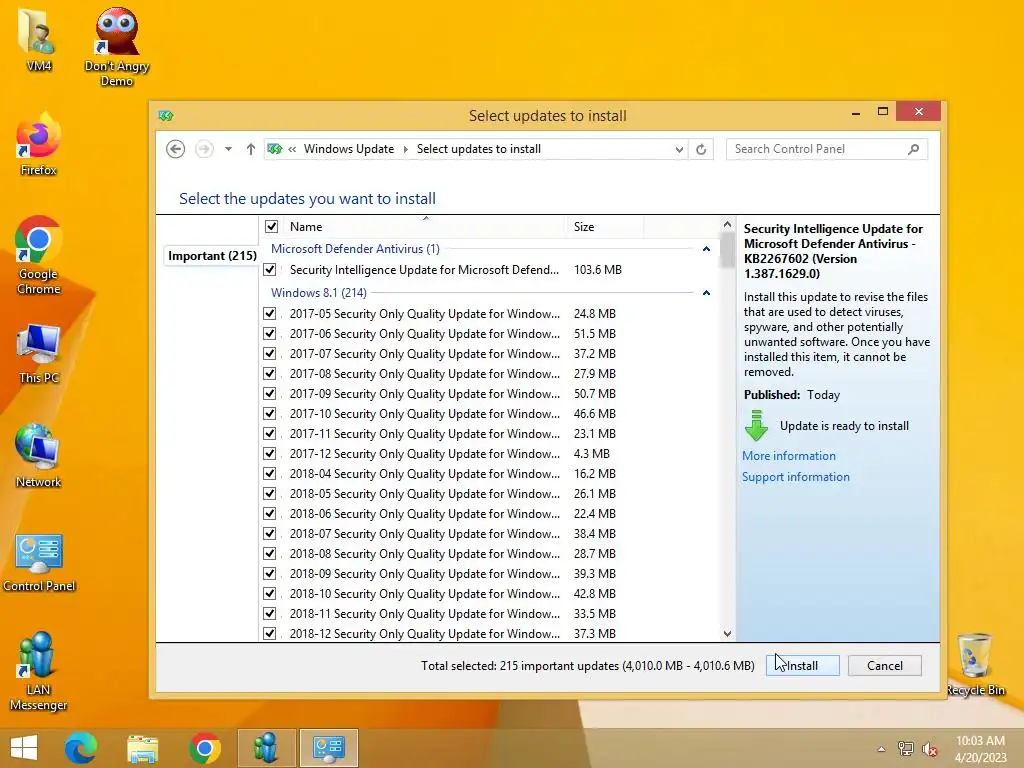Click the muted volume tray icon
Screen dimensions: 1024x768
[930, 749]
